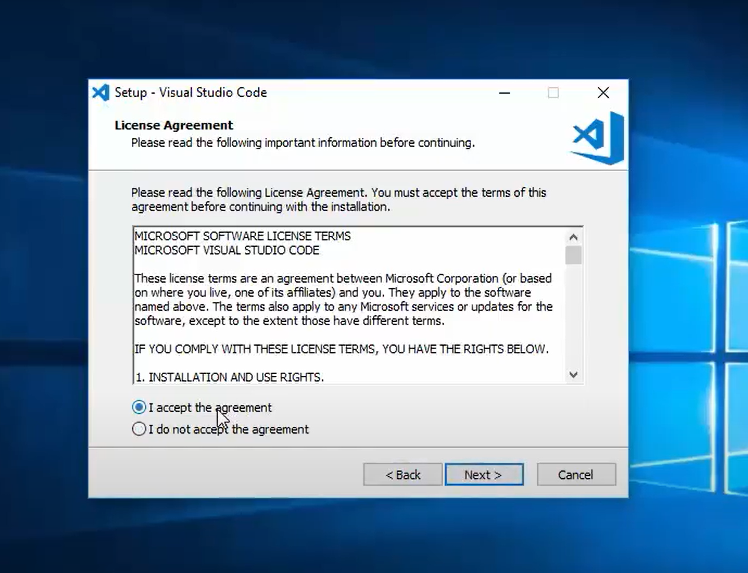This screenshot has height=573, width=748.
Task: Click the license scrollbar down arrow
Action: pyautogui.click(x=573, y=375)
